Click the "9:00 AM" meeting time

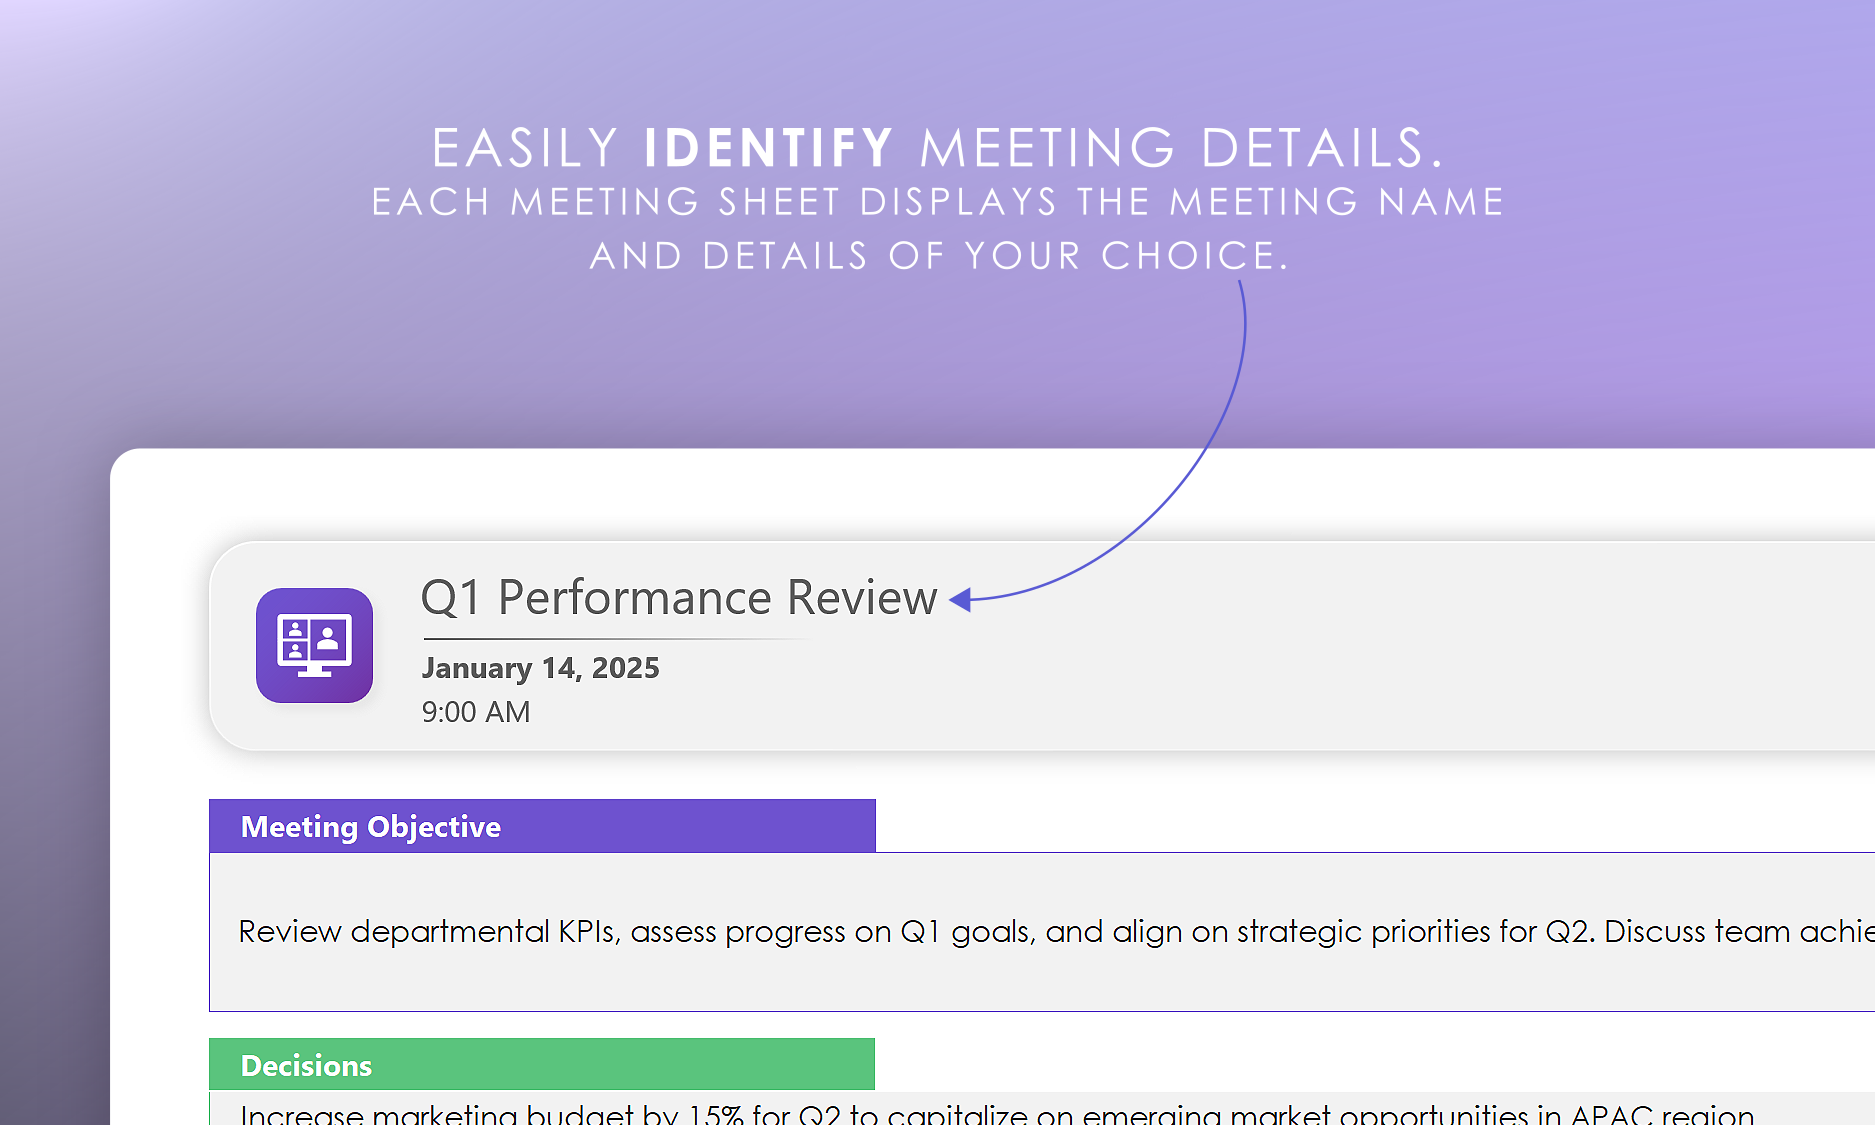tap(476, 712)
